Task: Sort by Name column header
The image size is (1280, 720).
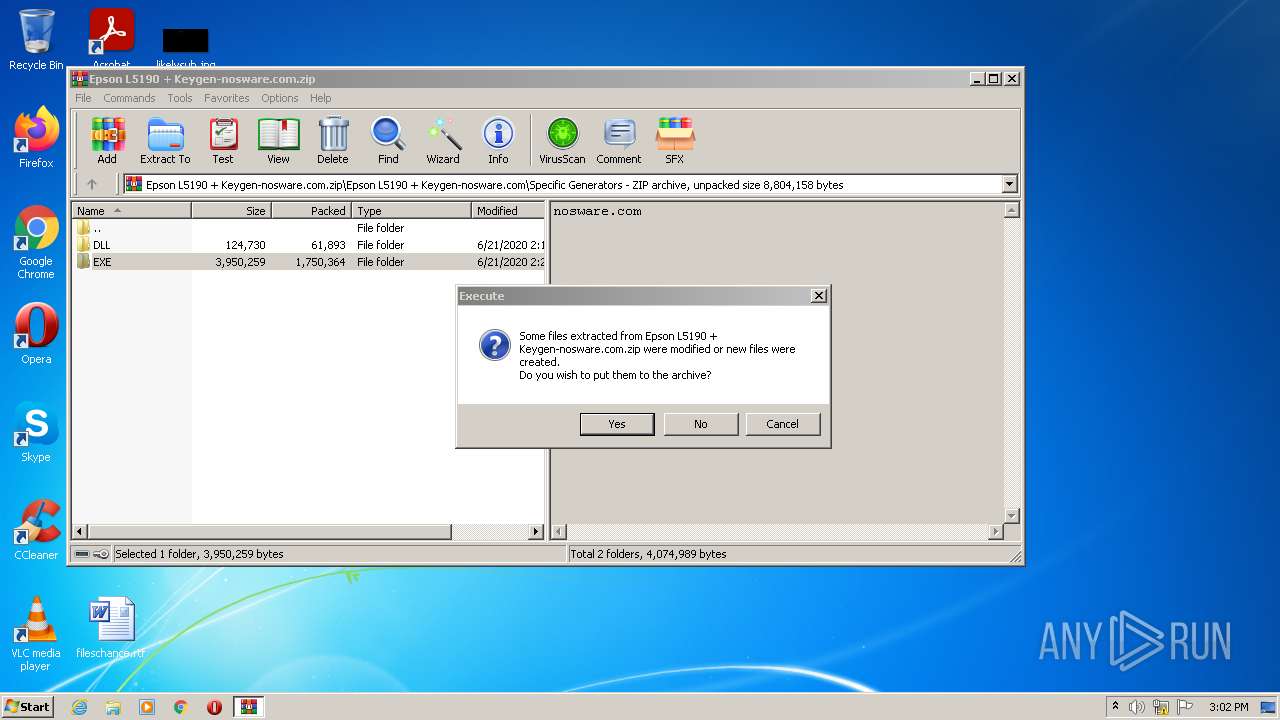Action: point(132,211)
